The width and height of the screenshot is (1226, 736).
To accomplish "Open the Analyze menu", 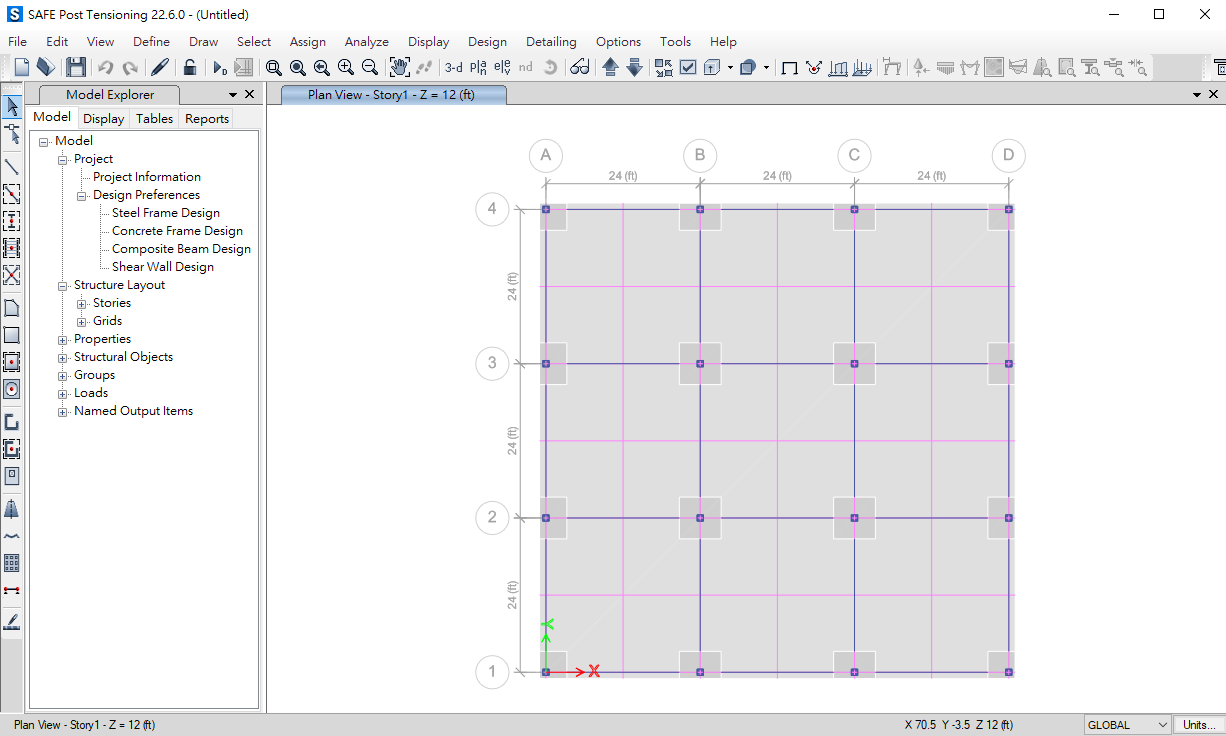I will [366, 42].
